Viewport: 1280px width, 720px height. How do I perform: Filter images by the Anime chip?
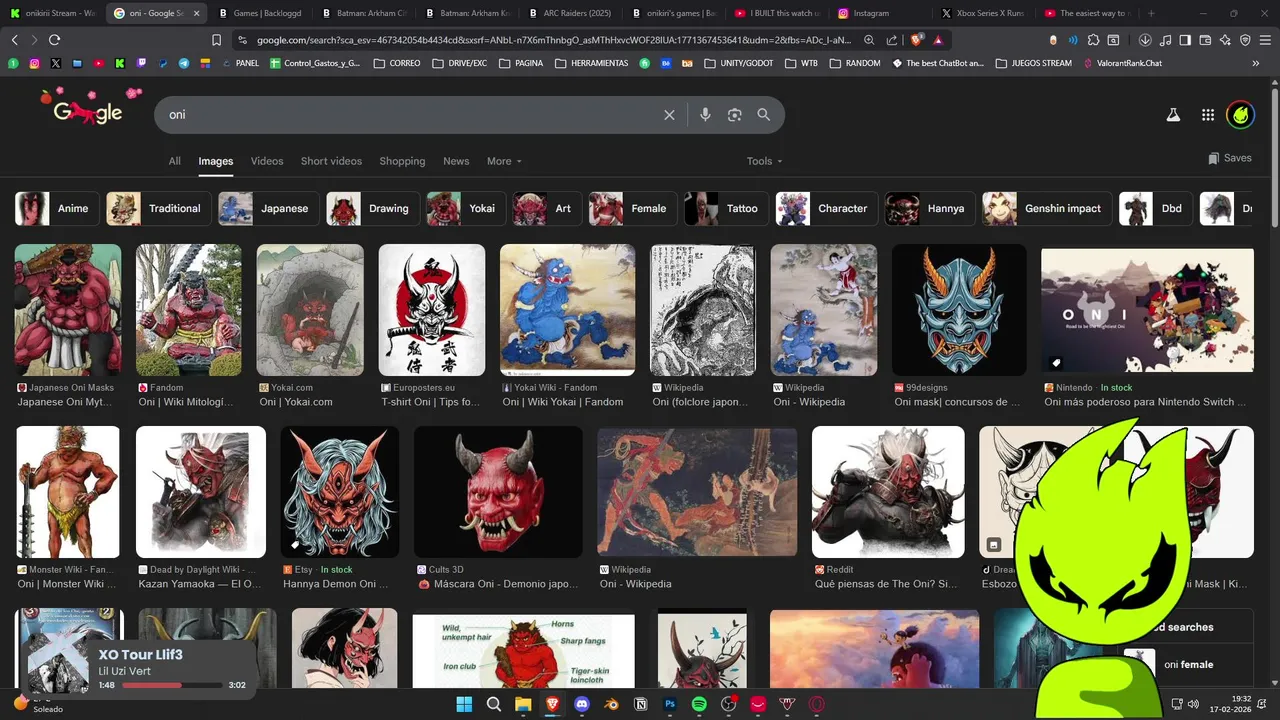pyautogui.click(x=57, y=208)
